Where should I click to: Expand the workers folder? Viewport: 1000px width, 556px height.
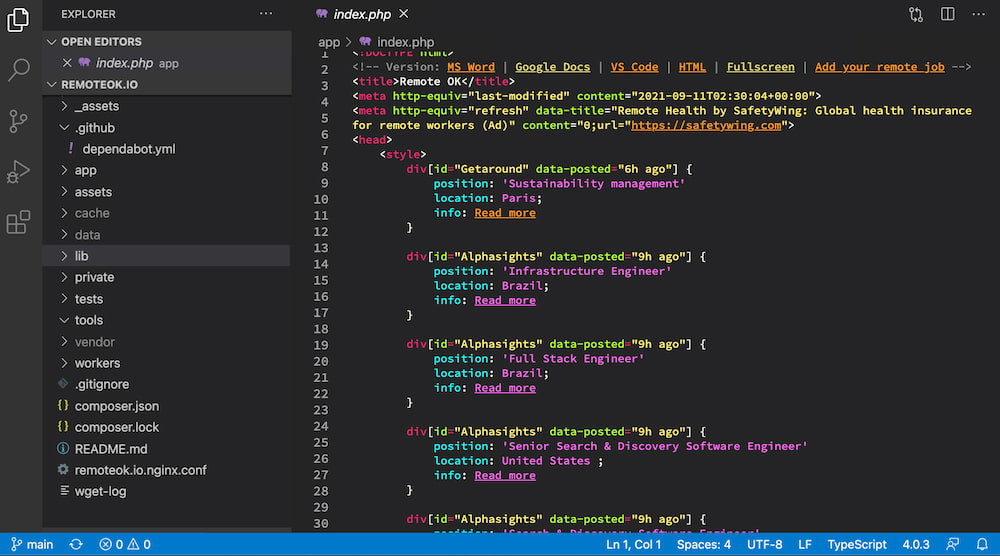[x=96, y=363]
